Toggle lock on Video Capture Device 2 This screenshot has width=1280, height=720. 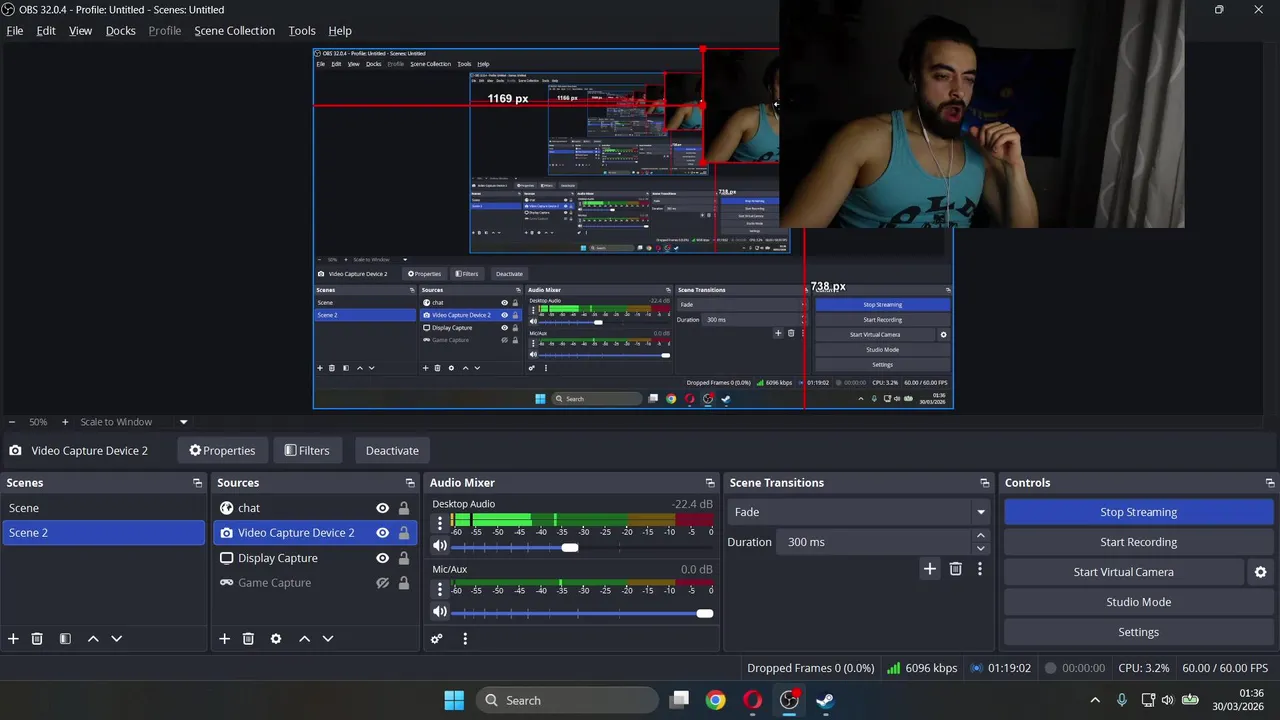pos(404,533)
